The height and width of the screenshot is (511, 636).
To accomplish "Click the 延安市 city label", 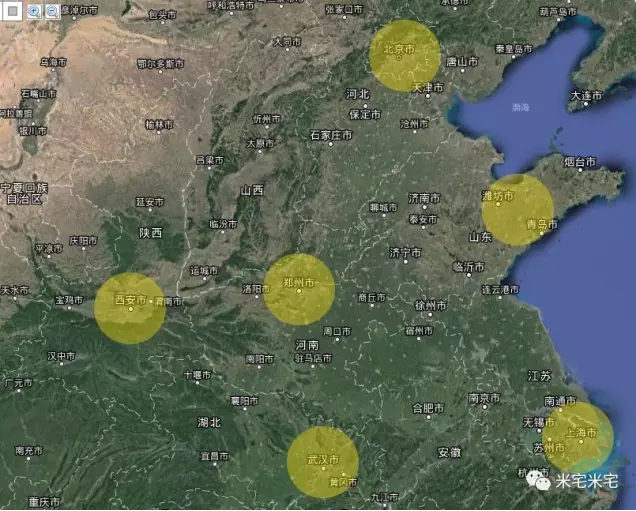I will coord(150,202).
